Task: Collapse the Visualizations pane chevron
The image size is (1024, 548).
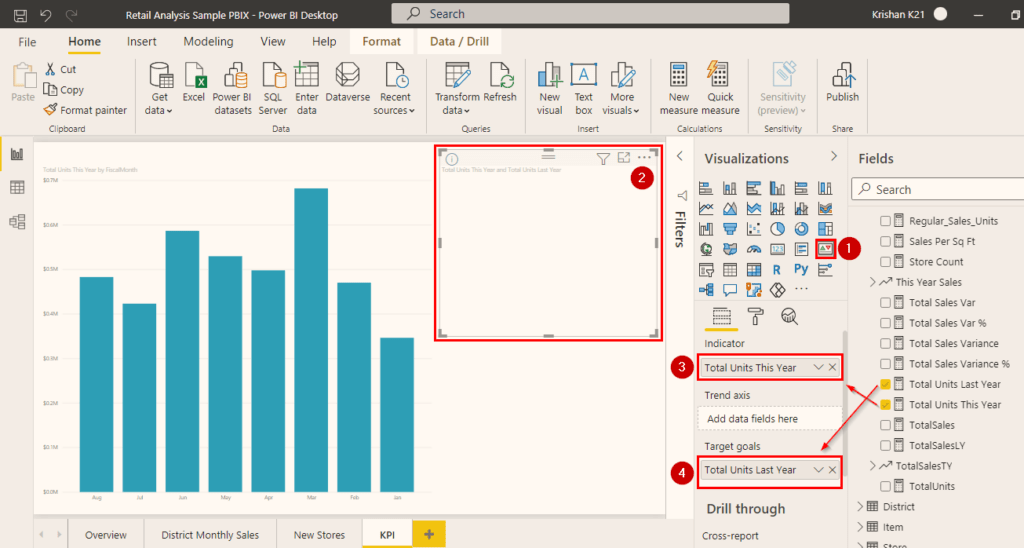Action: (x=834, y=157)
